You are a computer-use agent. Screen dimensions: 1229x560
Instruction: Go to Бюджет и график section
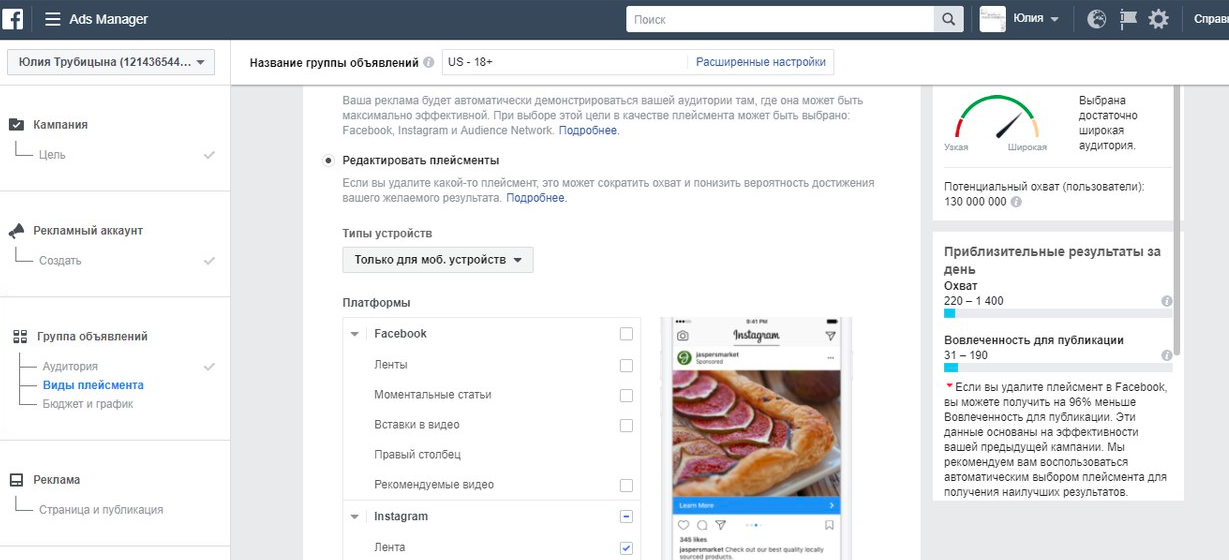88,404
